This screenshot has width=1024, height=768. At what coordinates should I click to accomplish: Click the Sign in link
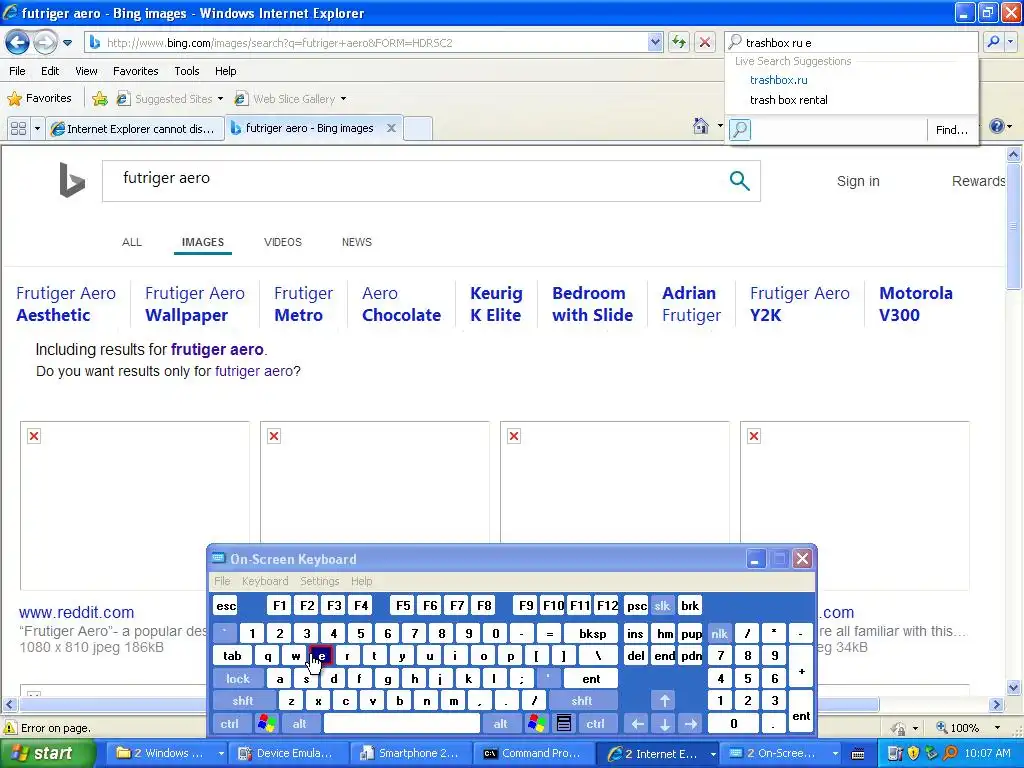pyautogui.click(x=858, y=181)
